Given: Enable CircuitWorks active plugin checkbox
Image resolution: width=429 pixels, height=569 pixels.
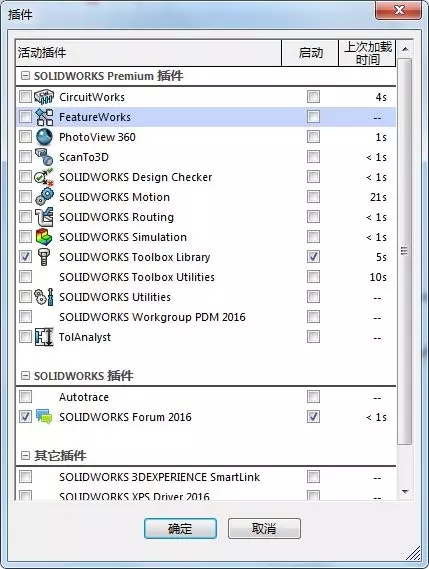Looking at the screenshot, I should [25, 97].
